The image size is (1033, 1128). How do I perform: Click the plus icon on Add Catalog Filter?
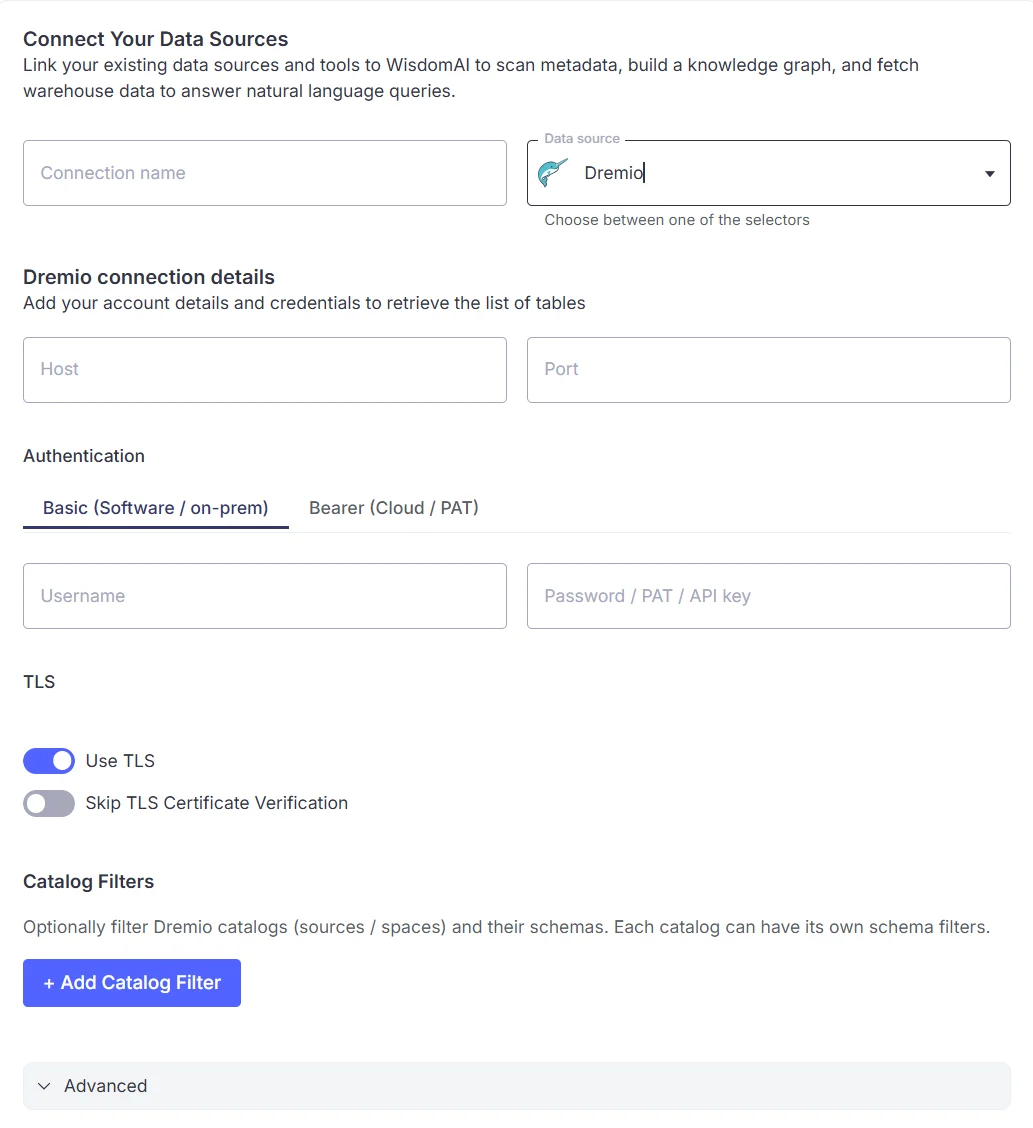[x=49, y=983]
